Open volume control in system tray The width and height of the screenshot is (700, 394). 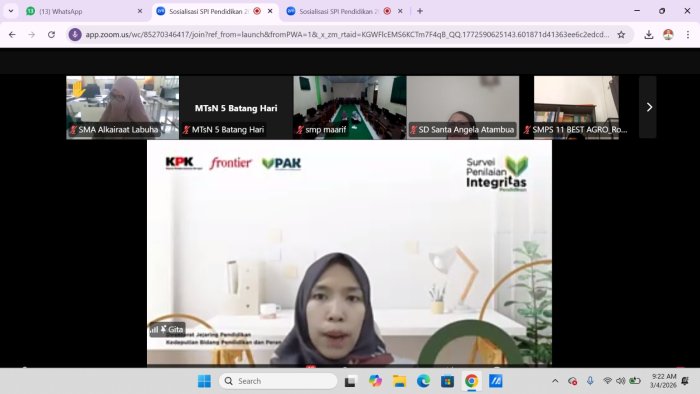(x=621, y=381)
